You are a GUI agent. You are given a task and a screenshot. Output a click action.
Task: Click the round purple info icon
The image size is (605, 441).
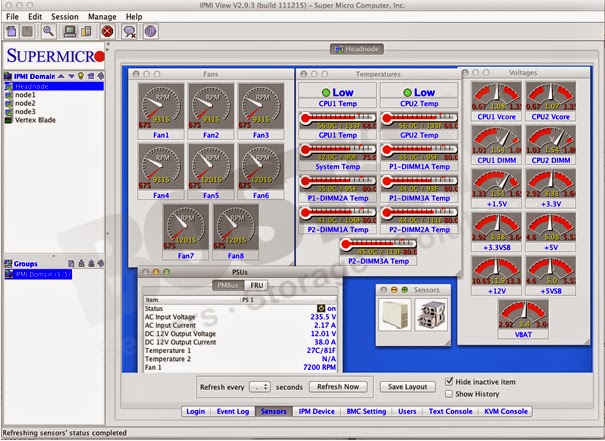[150, 31]
